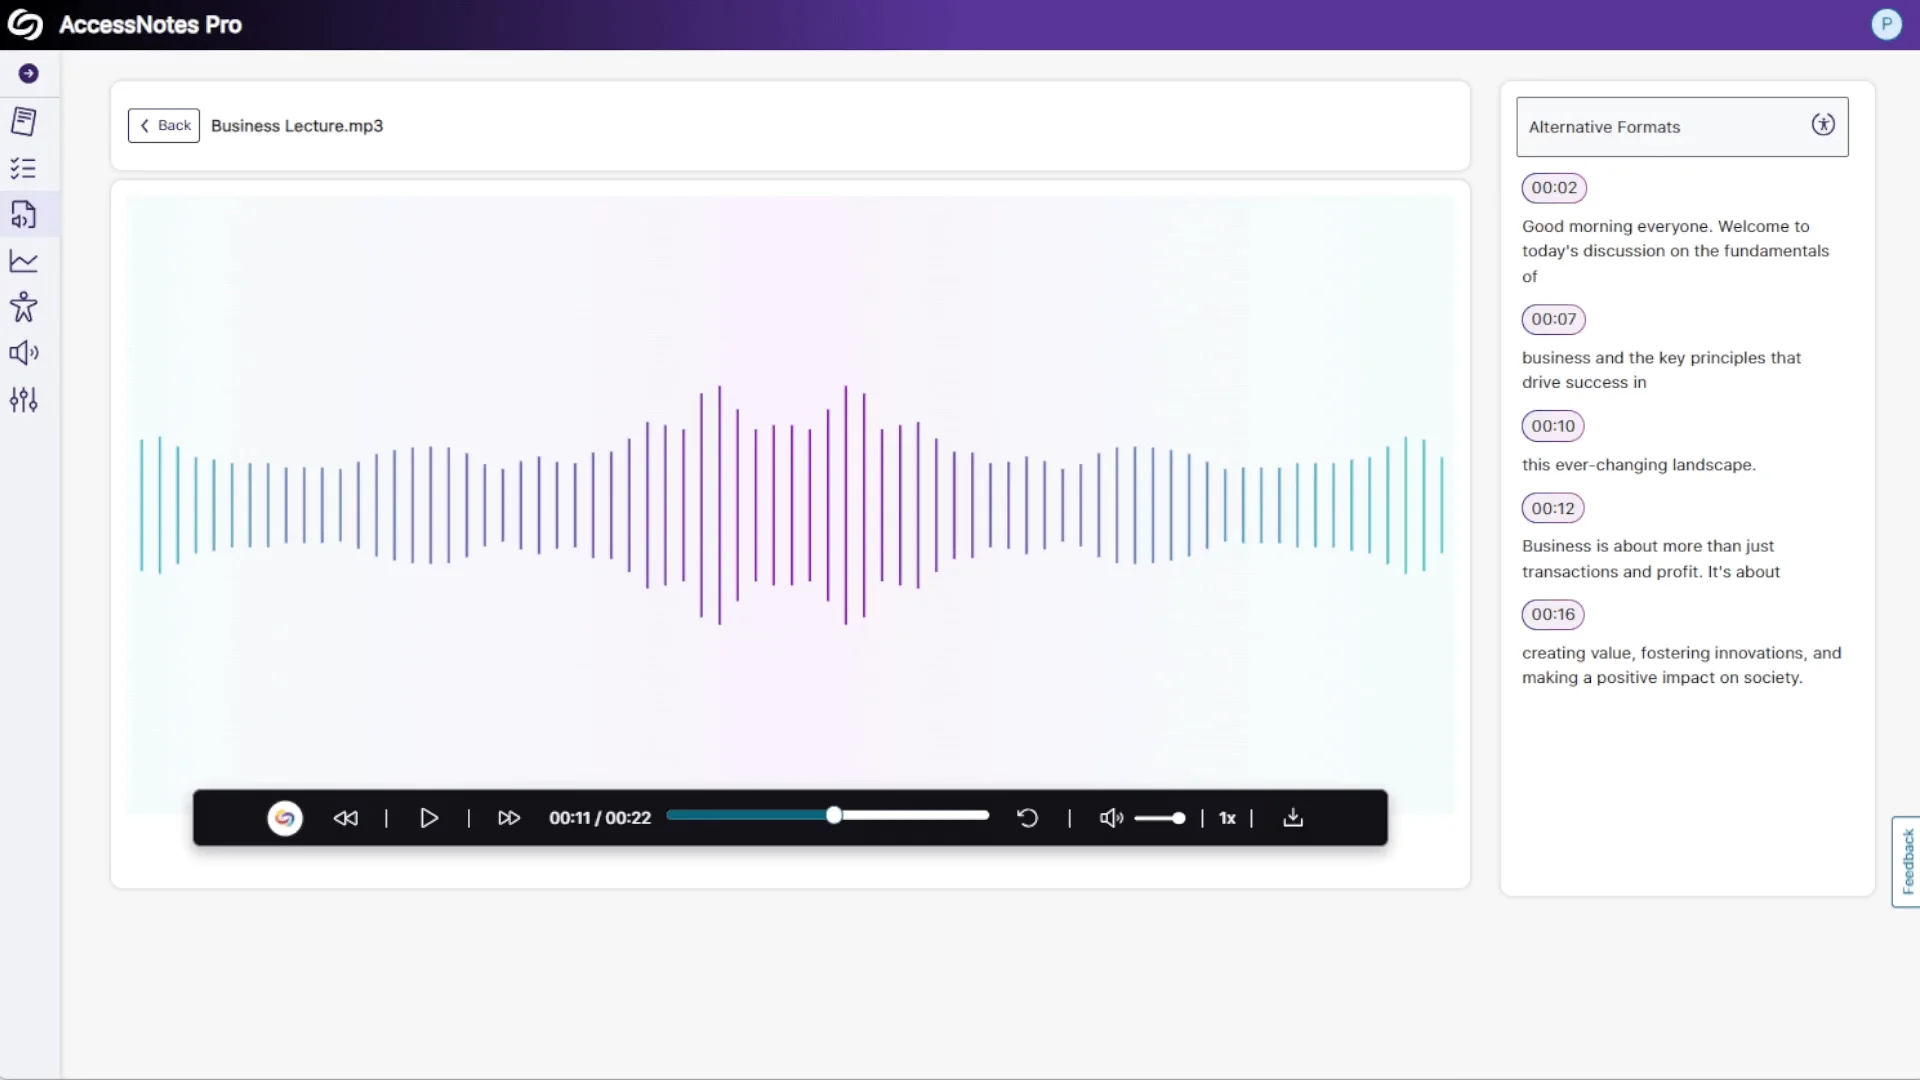Play the audio lecture
Image resolution: width=1920 pixels, height=1080 pixels.
pyautogui.click(x=429, y=818)
